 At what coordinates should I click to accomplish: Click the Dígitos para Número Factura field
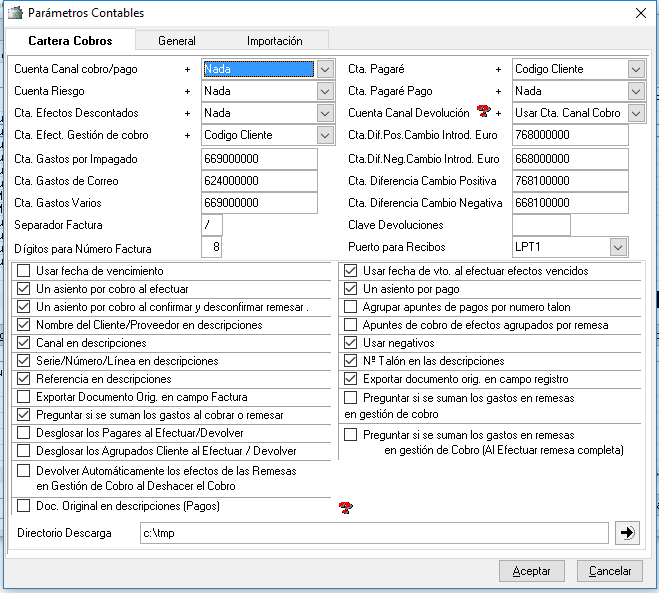pos(211,247)
